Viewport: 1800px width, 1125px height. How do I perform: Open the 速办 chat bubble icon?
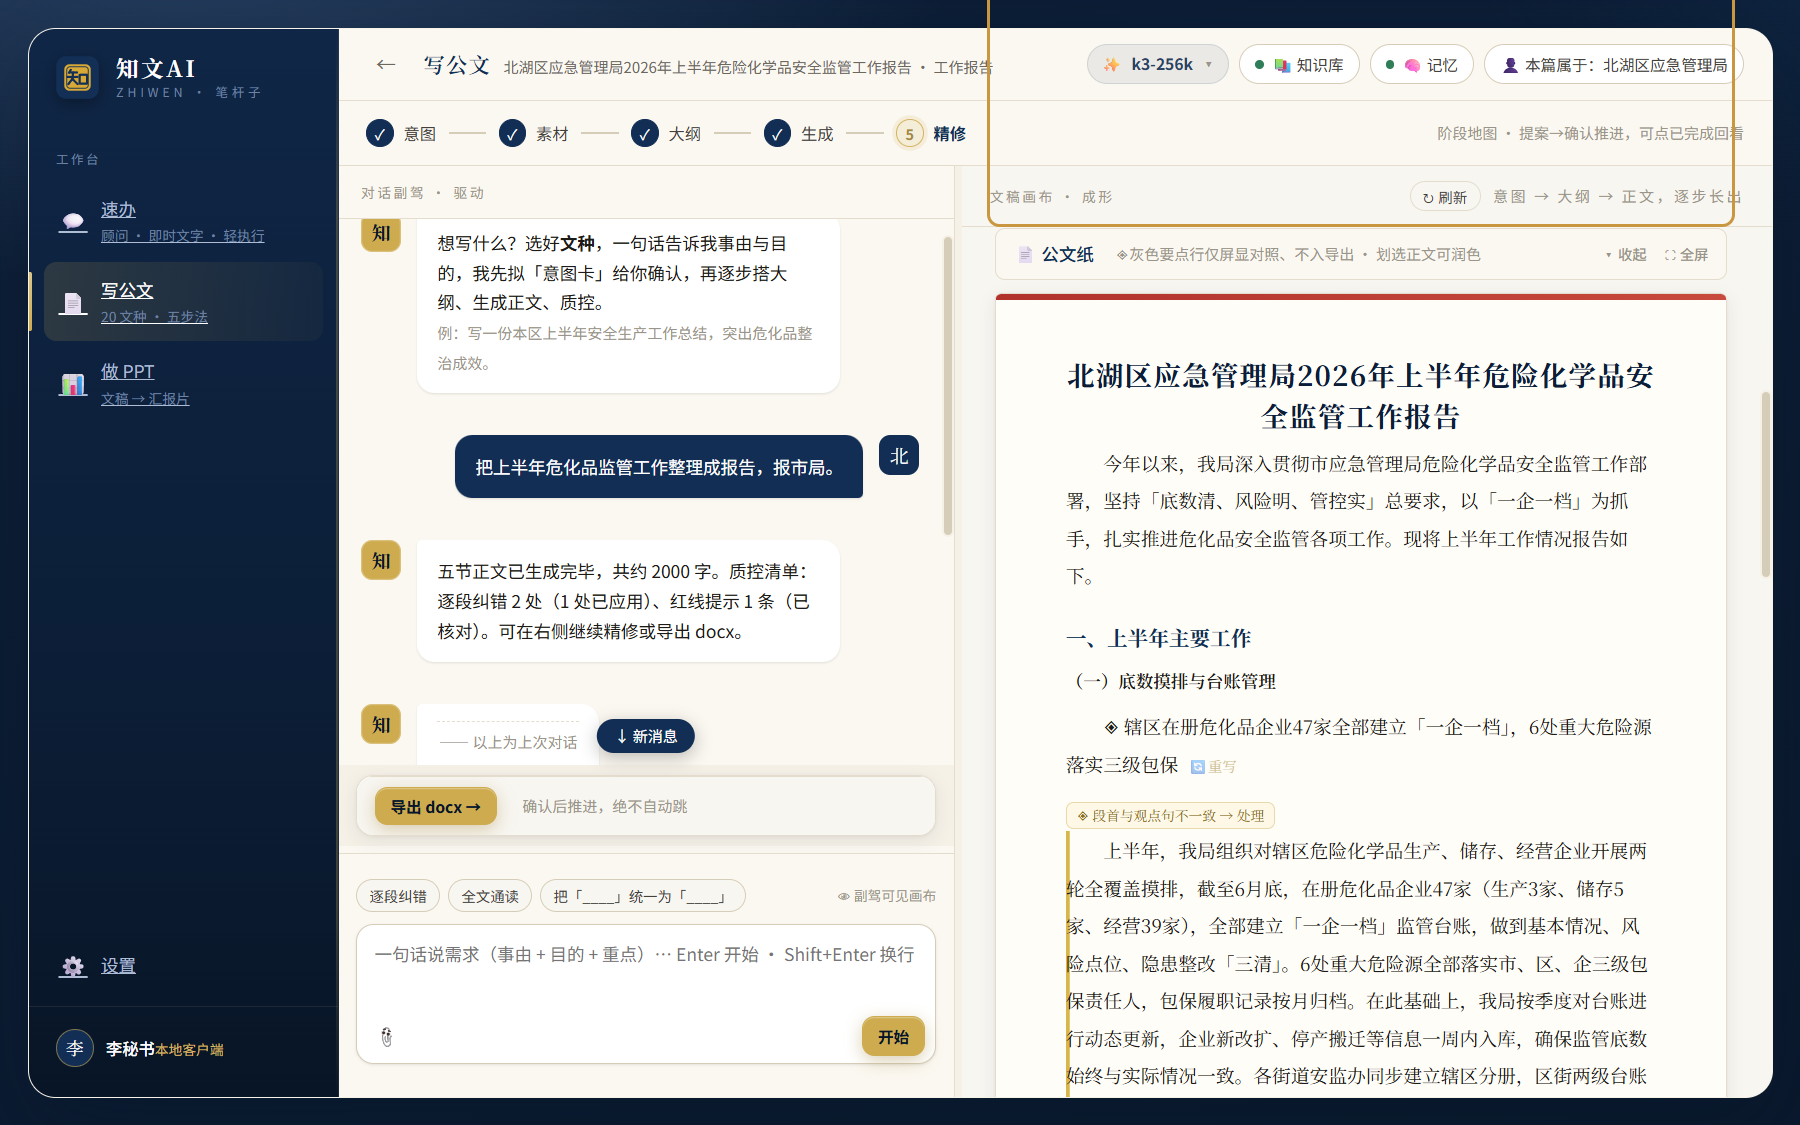(x=73, y=221)
